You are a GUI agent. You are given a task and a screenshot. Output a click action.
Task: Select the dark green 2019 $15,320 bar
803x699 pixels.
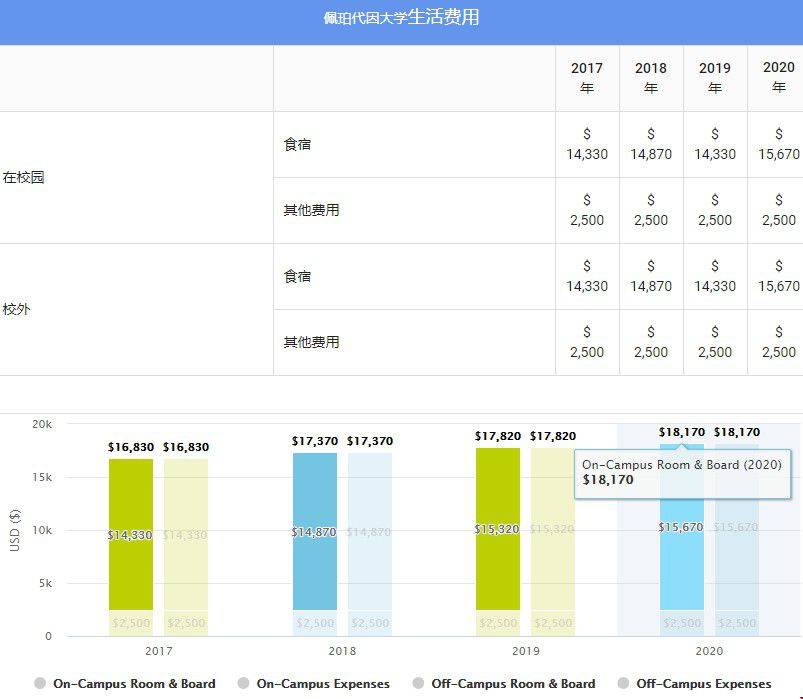click(498, 529)
